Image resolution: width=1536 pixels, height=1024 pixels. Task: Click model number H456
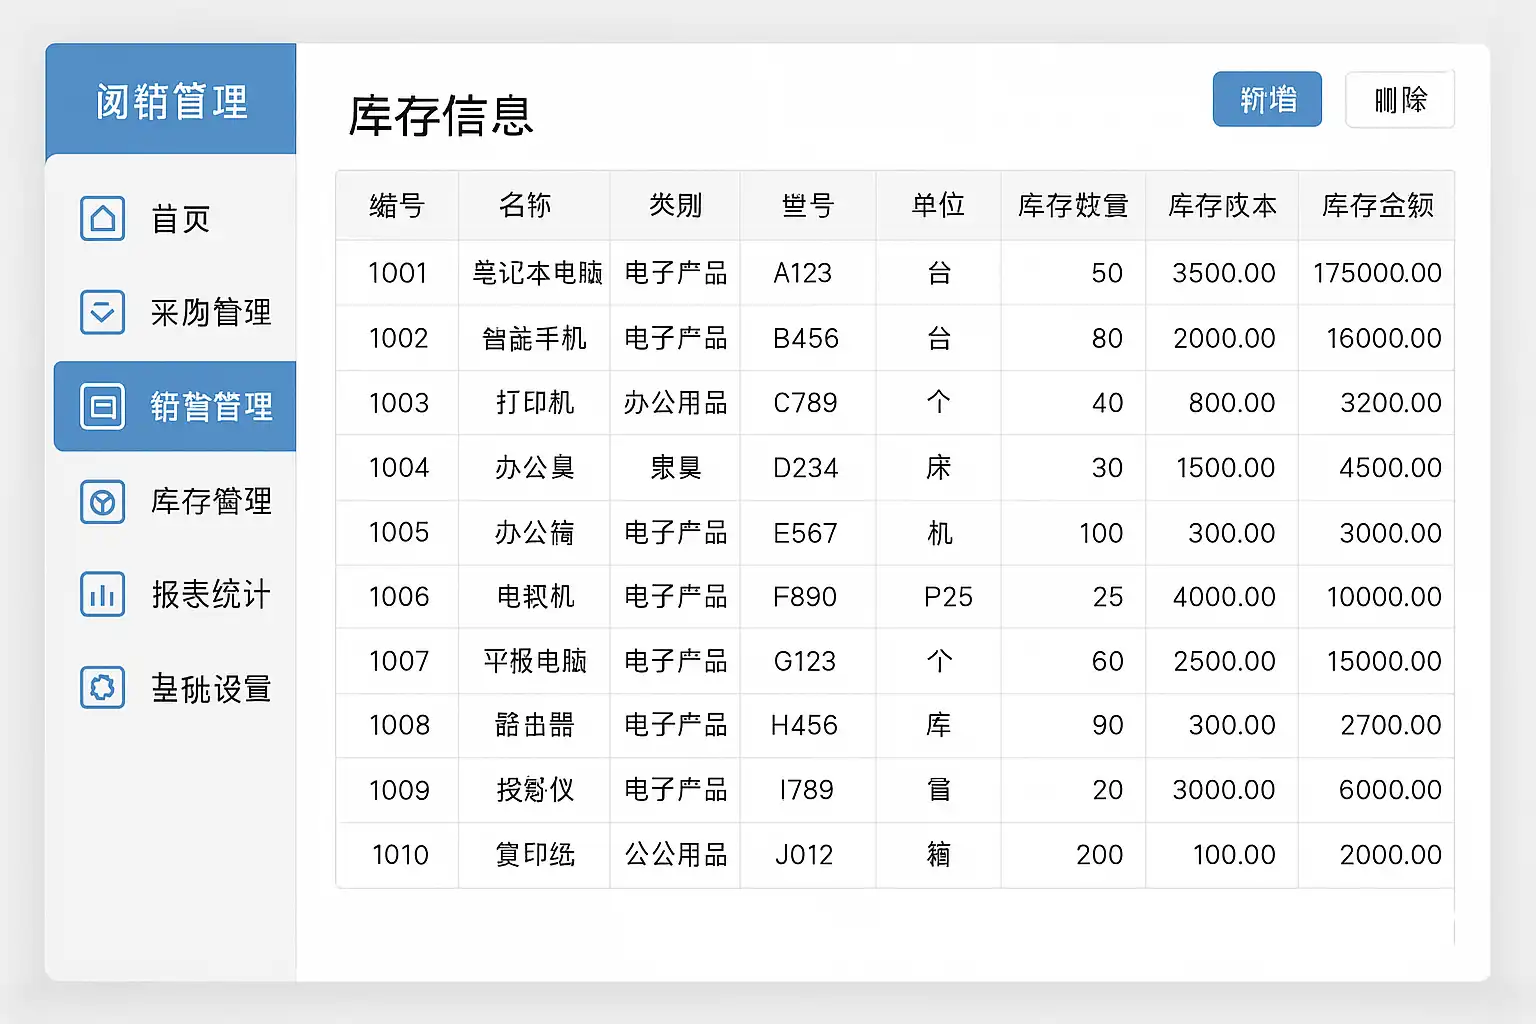[804, 725]
